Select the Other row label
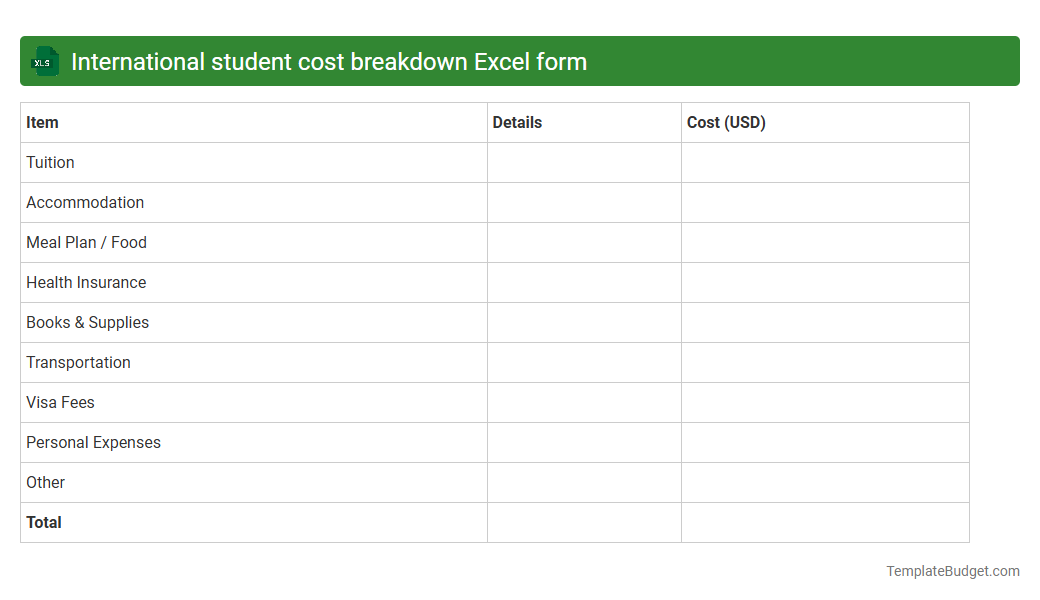1040x600 pixels. point(45,482)
